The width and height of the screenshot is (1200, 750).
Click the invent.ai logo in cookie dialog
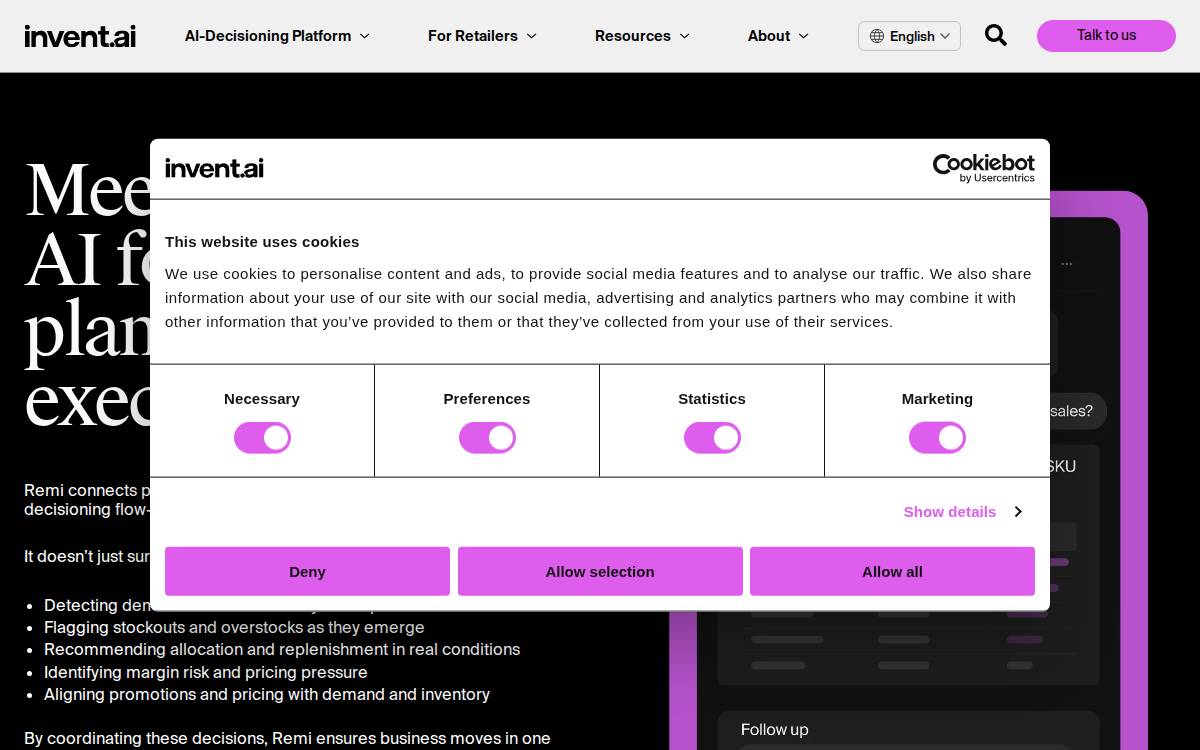(x=214, y=168)
